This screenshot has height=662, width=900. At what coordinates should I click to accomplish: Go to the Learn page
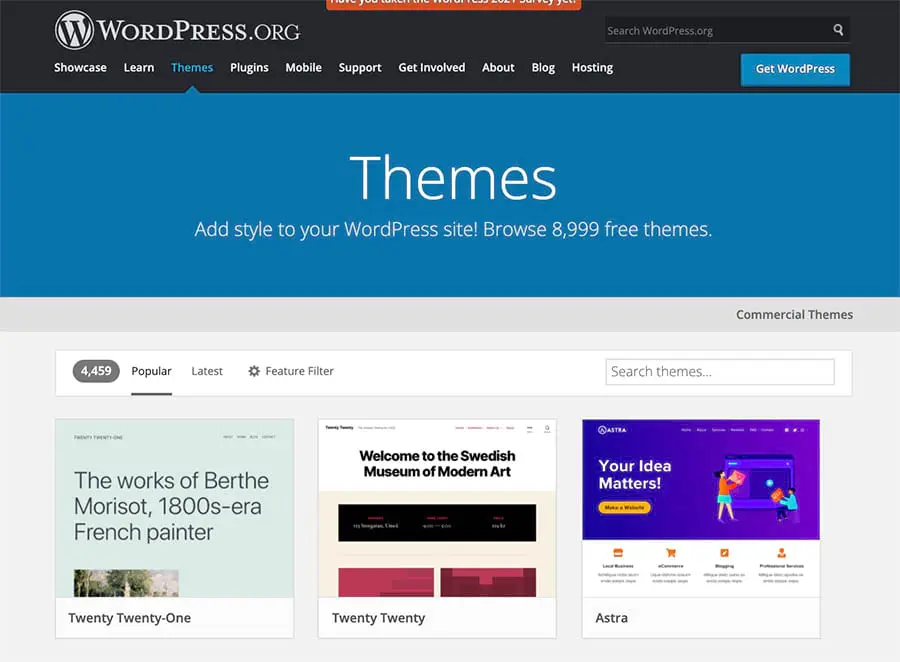tap(139, 68)
